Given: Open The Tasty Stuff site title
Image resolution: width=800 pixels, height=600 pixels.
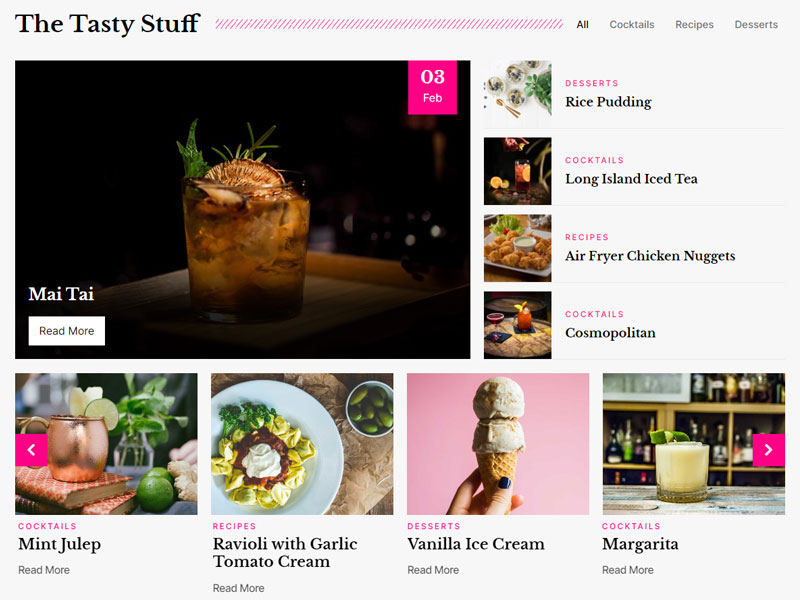Looking at the screenshot, I should [x=107, y=24].
